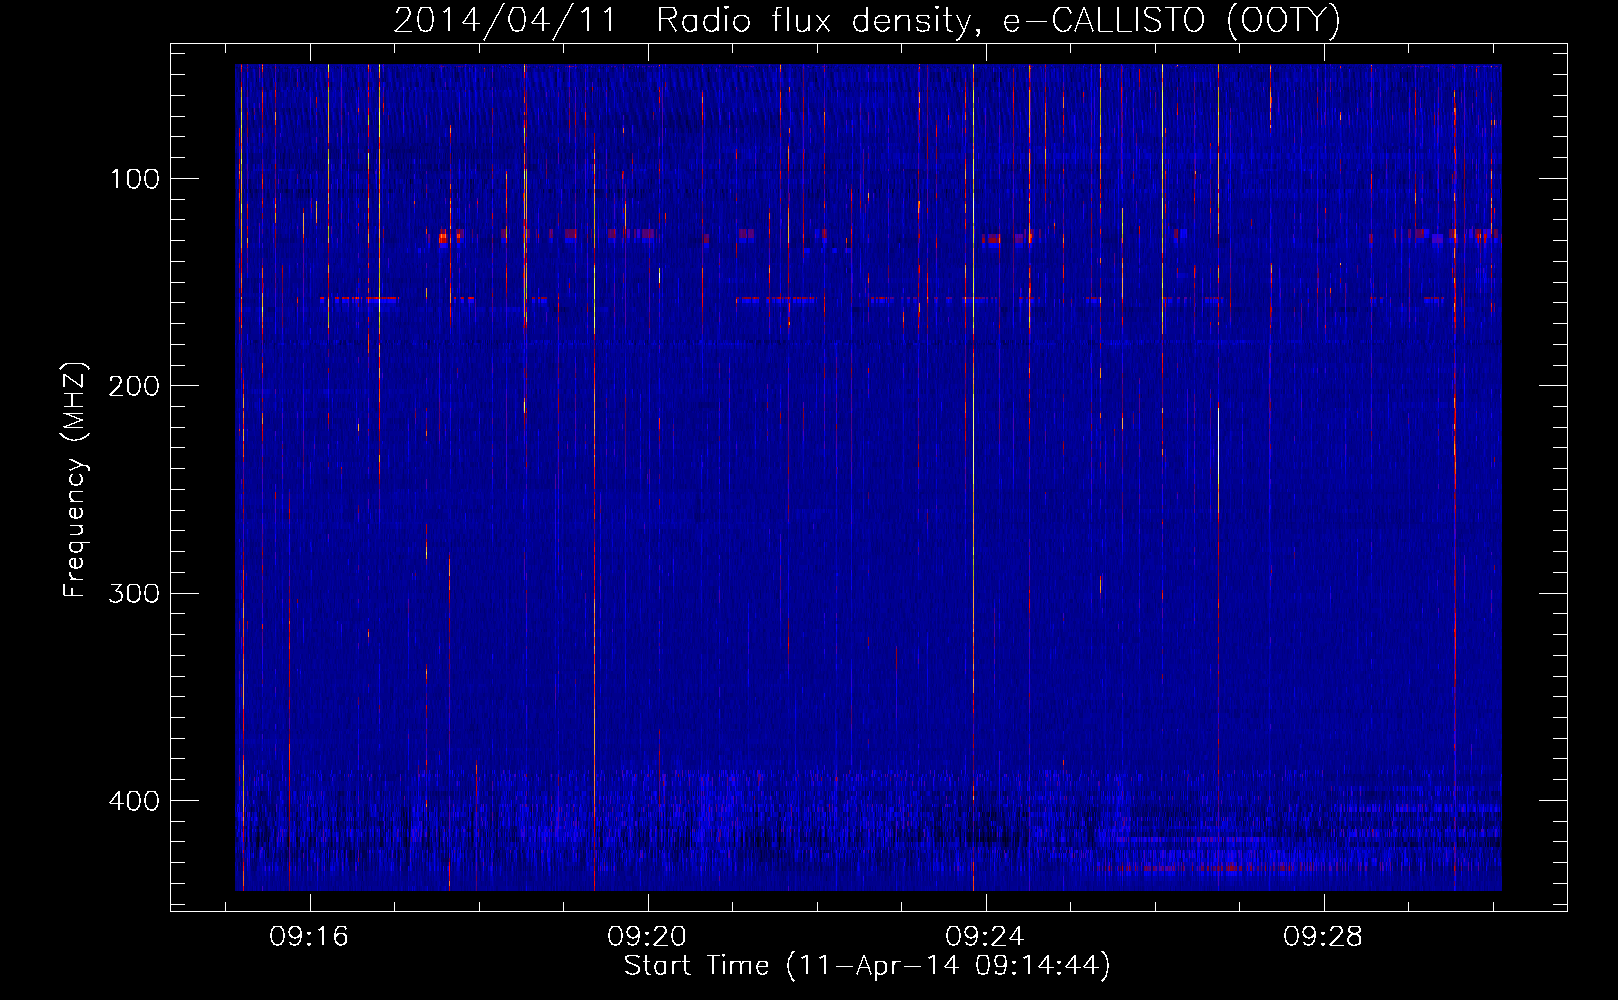This screenshot has height=1000, width=1618.
Task: Click the 09:16 time tick label
Action: click(309, 936)
